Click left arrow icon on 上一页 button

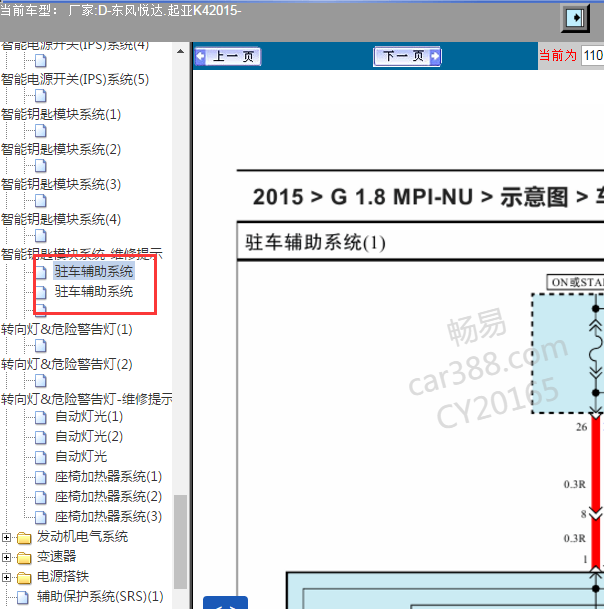click(200, 57)
